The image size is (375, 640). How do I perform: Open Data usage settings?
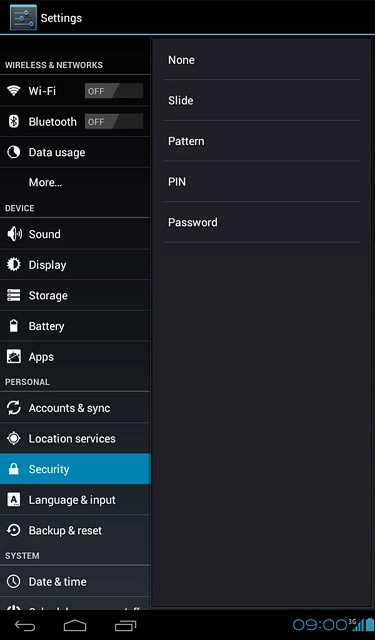click(x=75, y=152)
